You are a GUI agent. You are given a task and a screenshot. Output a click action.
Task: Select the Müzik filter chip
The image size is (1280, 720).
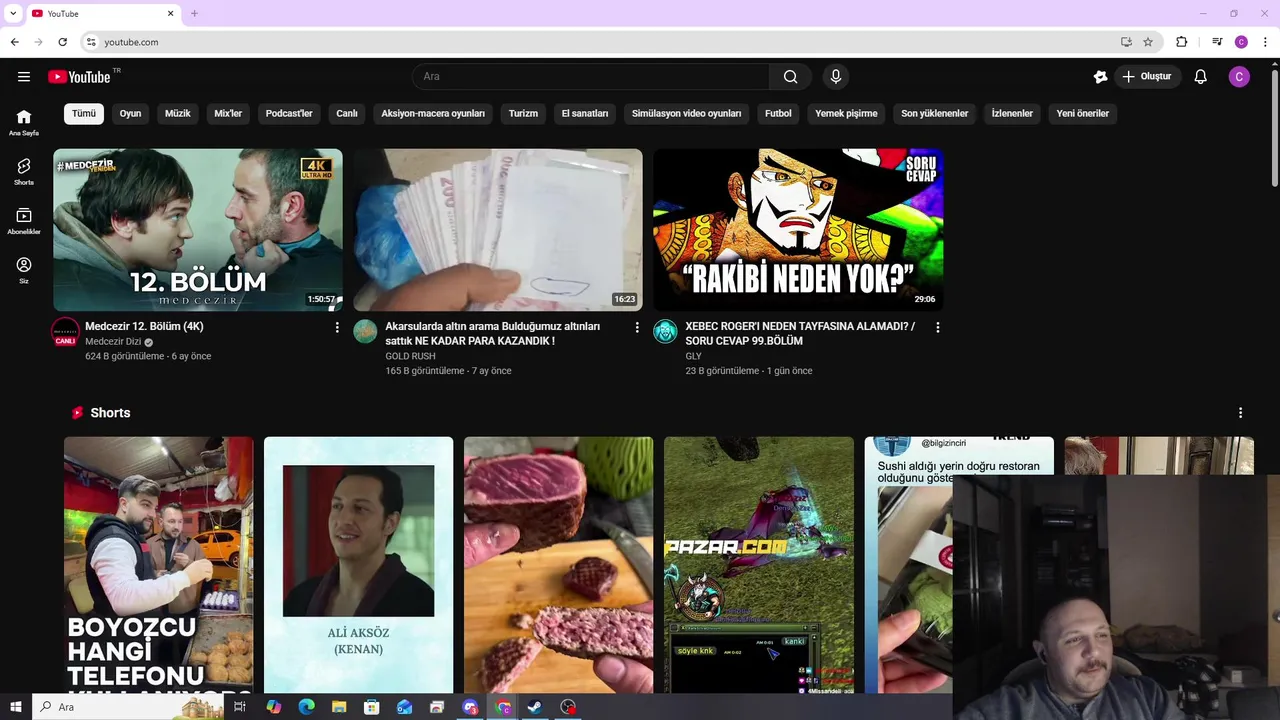coord(178,113)
